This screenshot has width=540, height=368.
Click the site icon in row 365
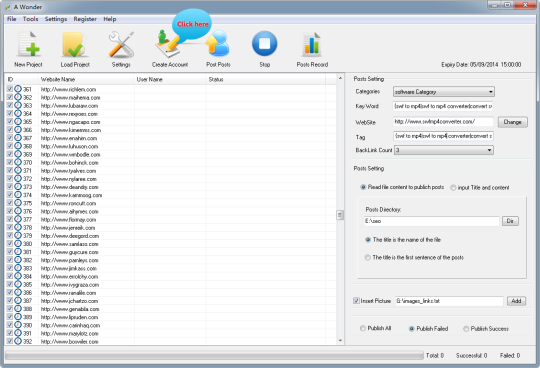pyautogui.click(x=18, y=122)
